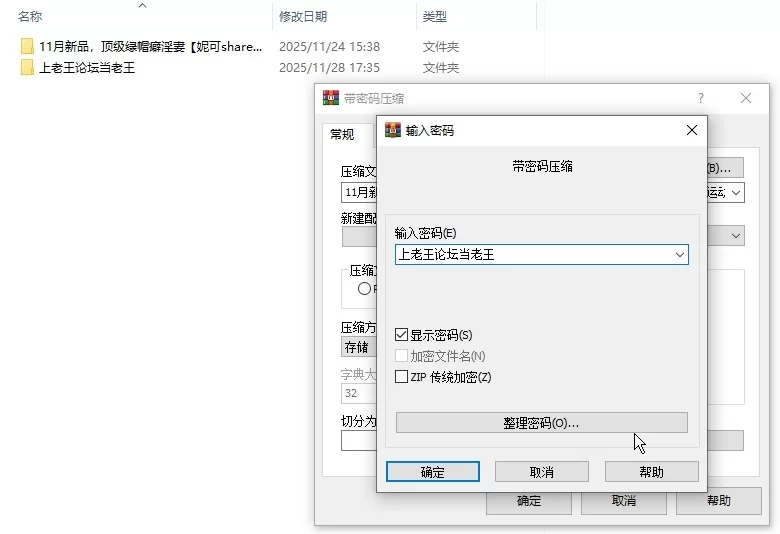Close the 带密码压缩 background window
Viewport: 780px width, 534px height.
(746, 98)
